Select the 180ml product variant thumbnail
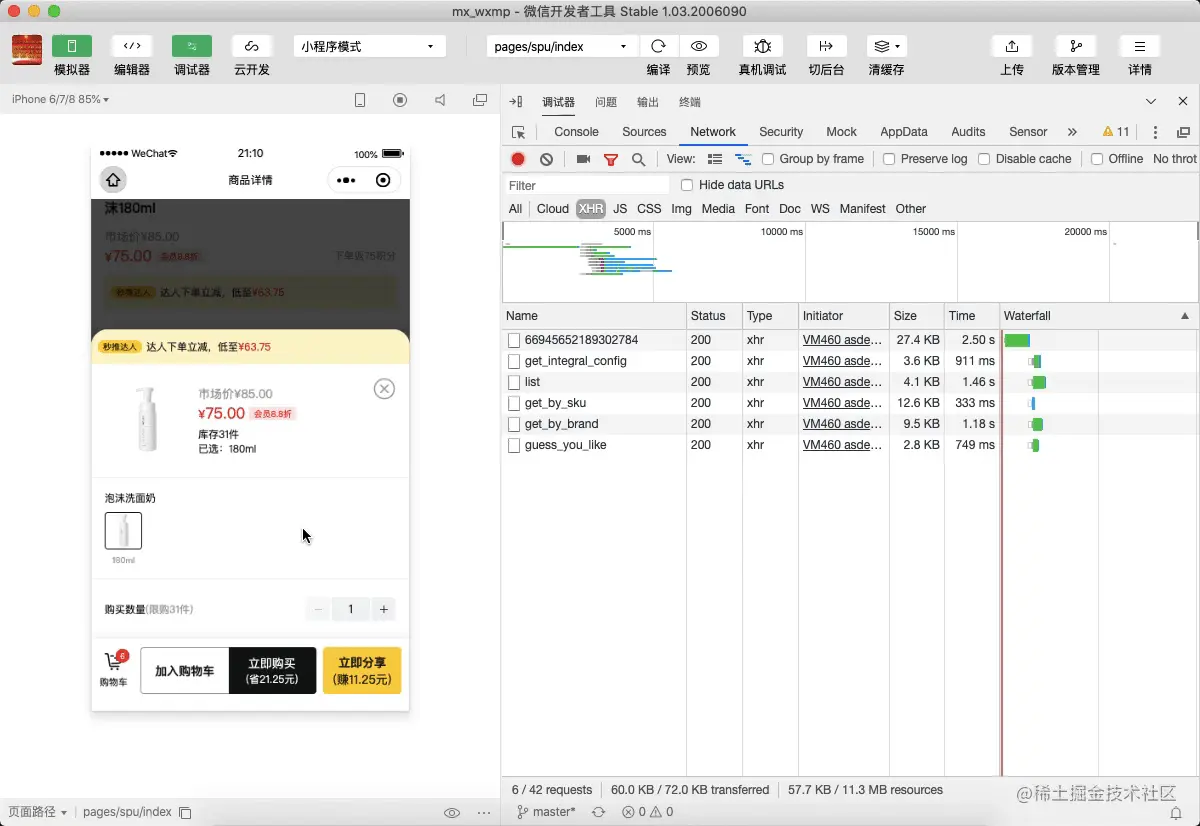This screenshot has width=1200, height=826. pyautogui.click(x=123, y=531)
